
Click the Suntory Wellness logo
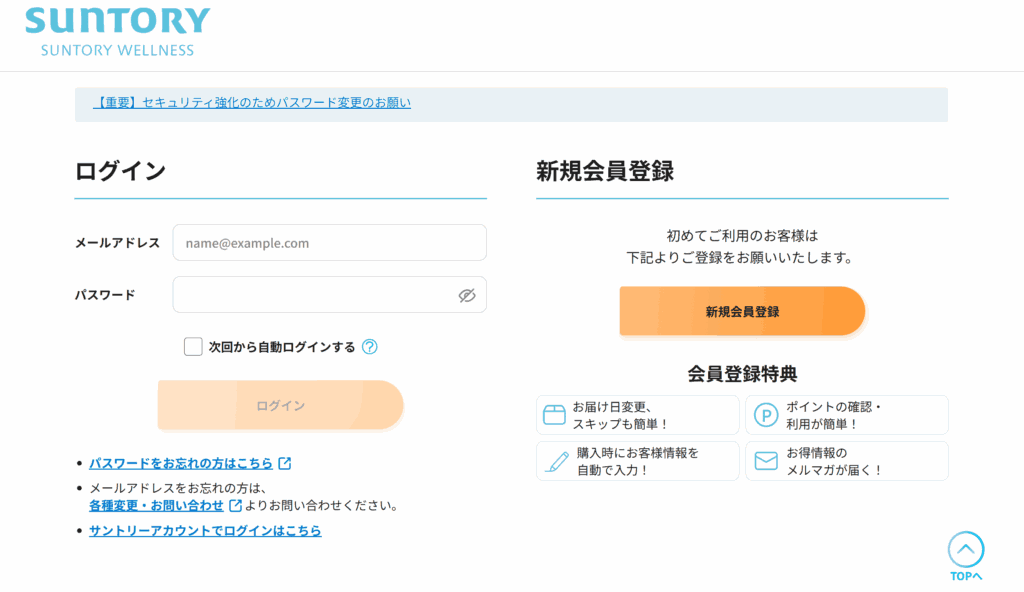[118, 31]
